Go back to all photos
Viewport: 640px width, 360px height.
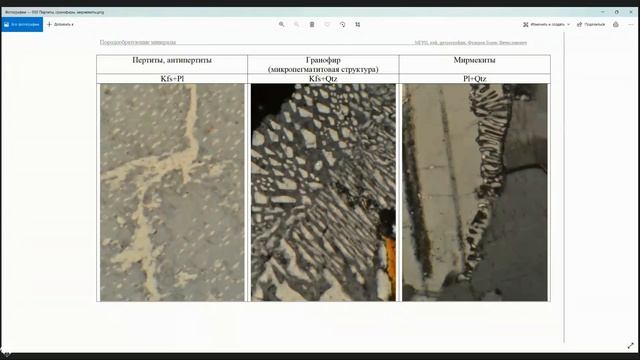pos(22,24)
